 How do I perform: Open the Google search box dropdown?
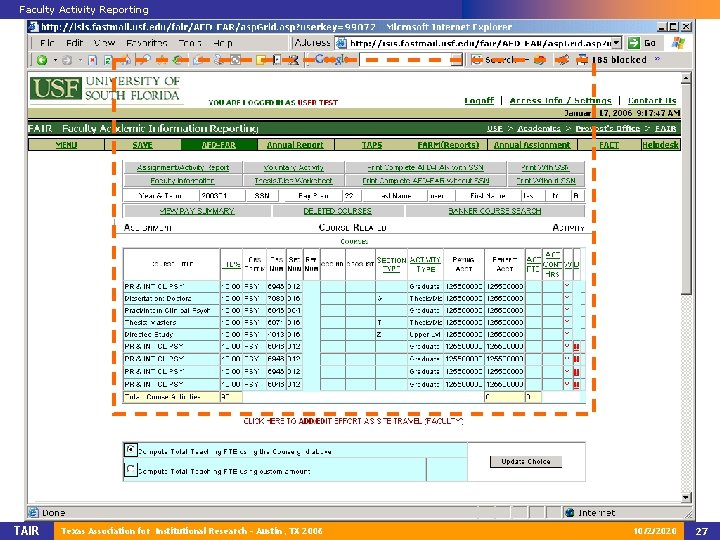[x=456, y=60]
